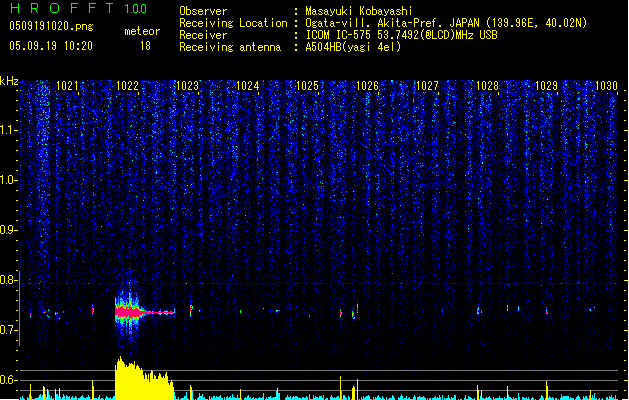Screen dimensions: 629x400
Task: Click the 0.9 kHz axis label
Action: pyautogui.click(x=9, y=230)
